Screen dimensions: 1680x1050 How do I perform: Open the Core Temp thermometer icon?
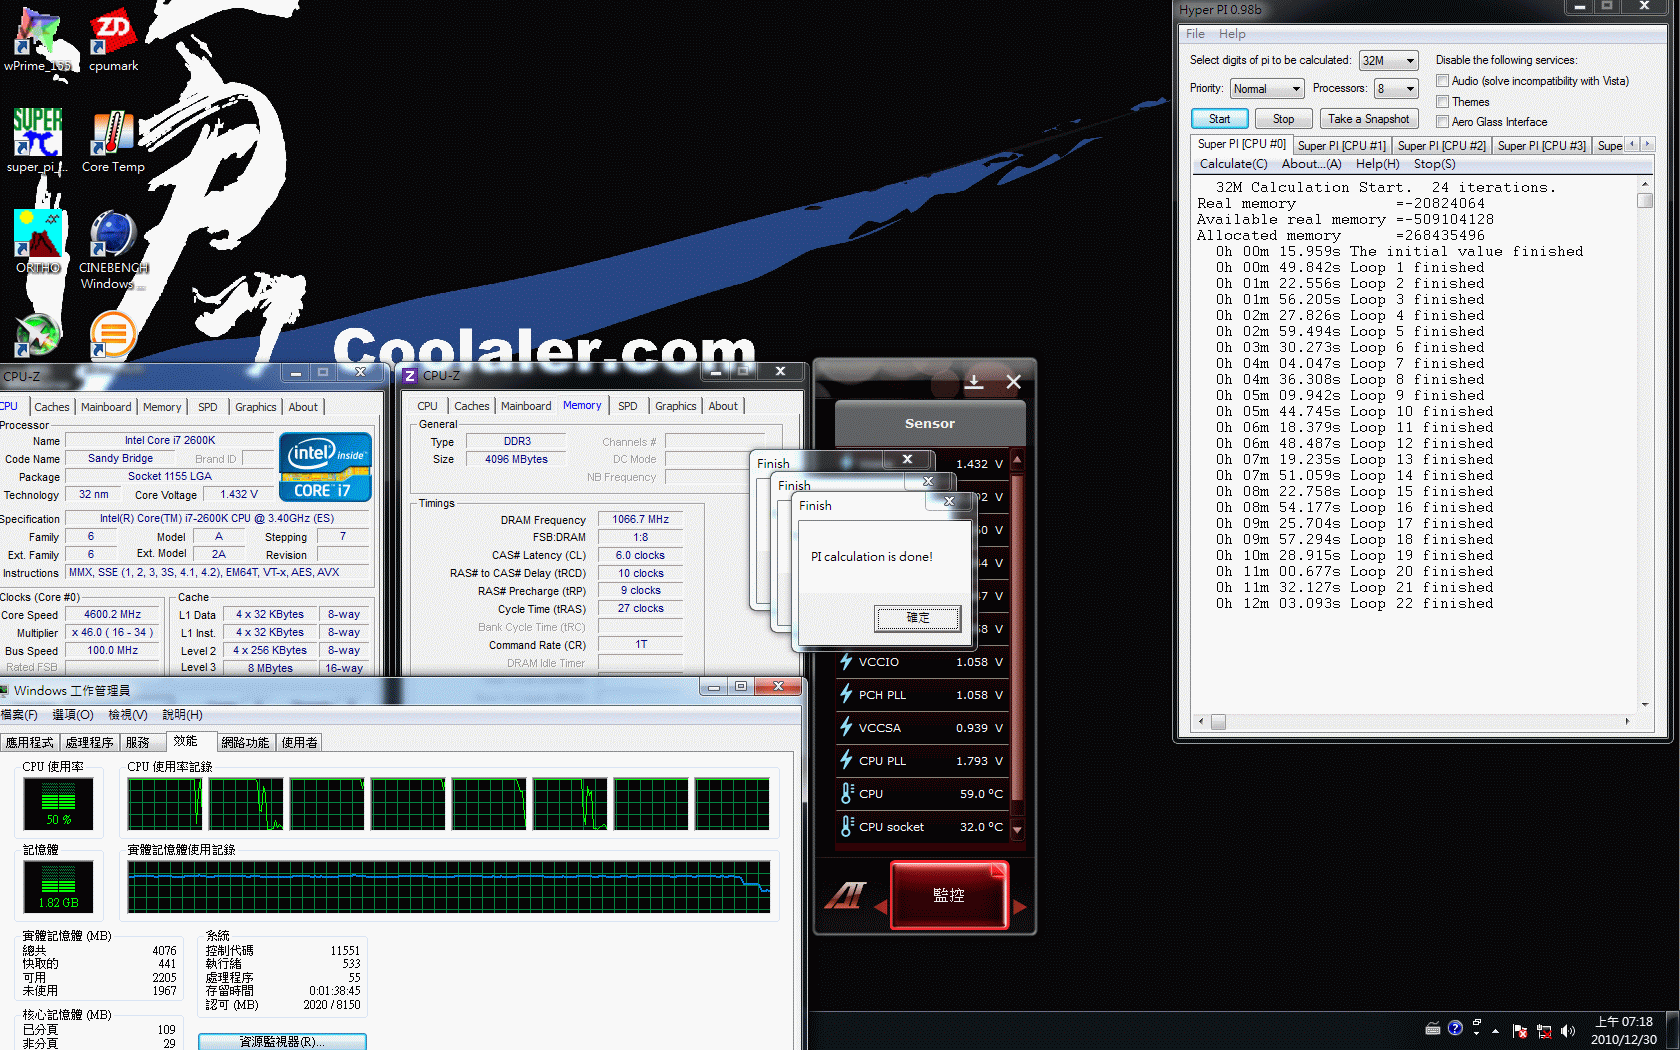tap(113, 140)
